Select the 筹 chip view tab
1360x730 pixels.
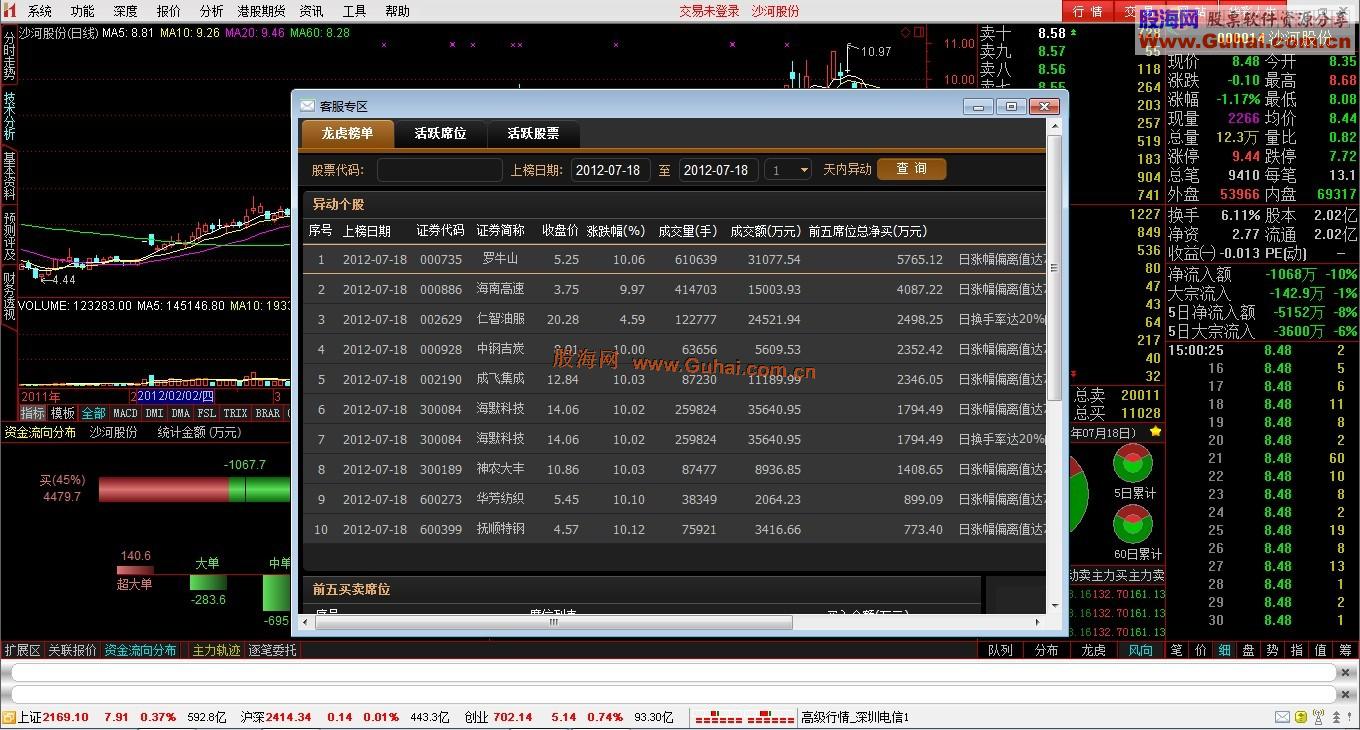click(1345, 650)
